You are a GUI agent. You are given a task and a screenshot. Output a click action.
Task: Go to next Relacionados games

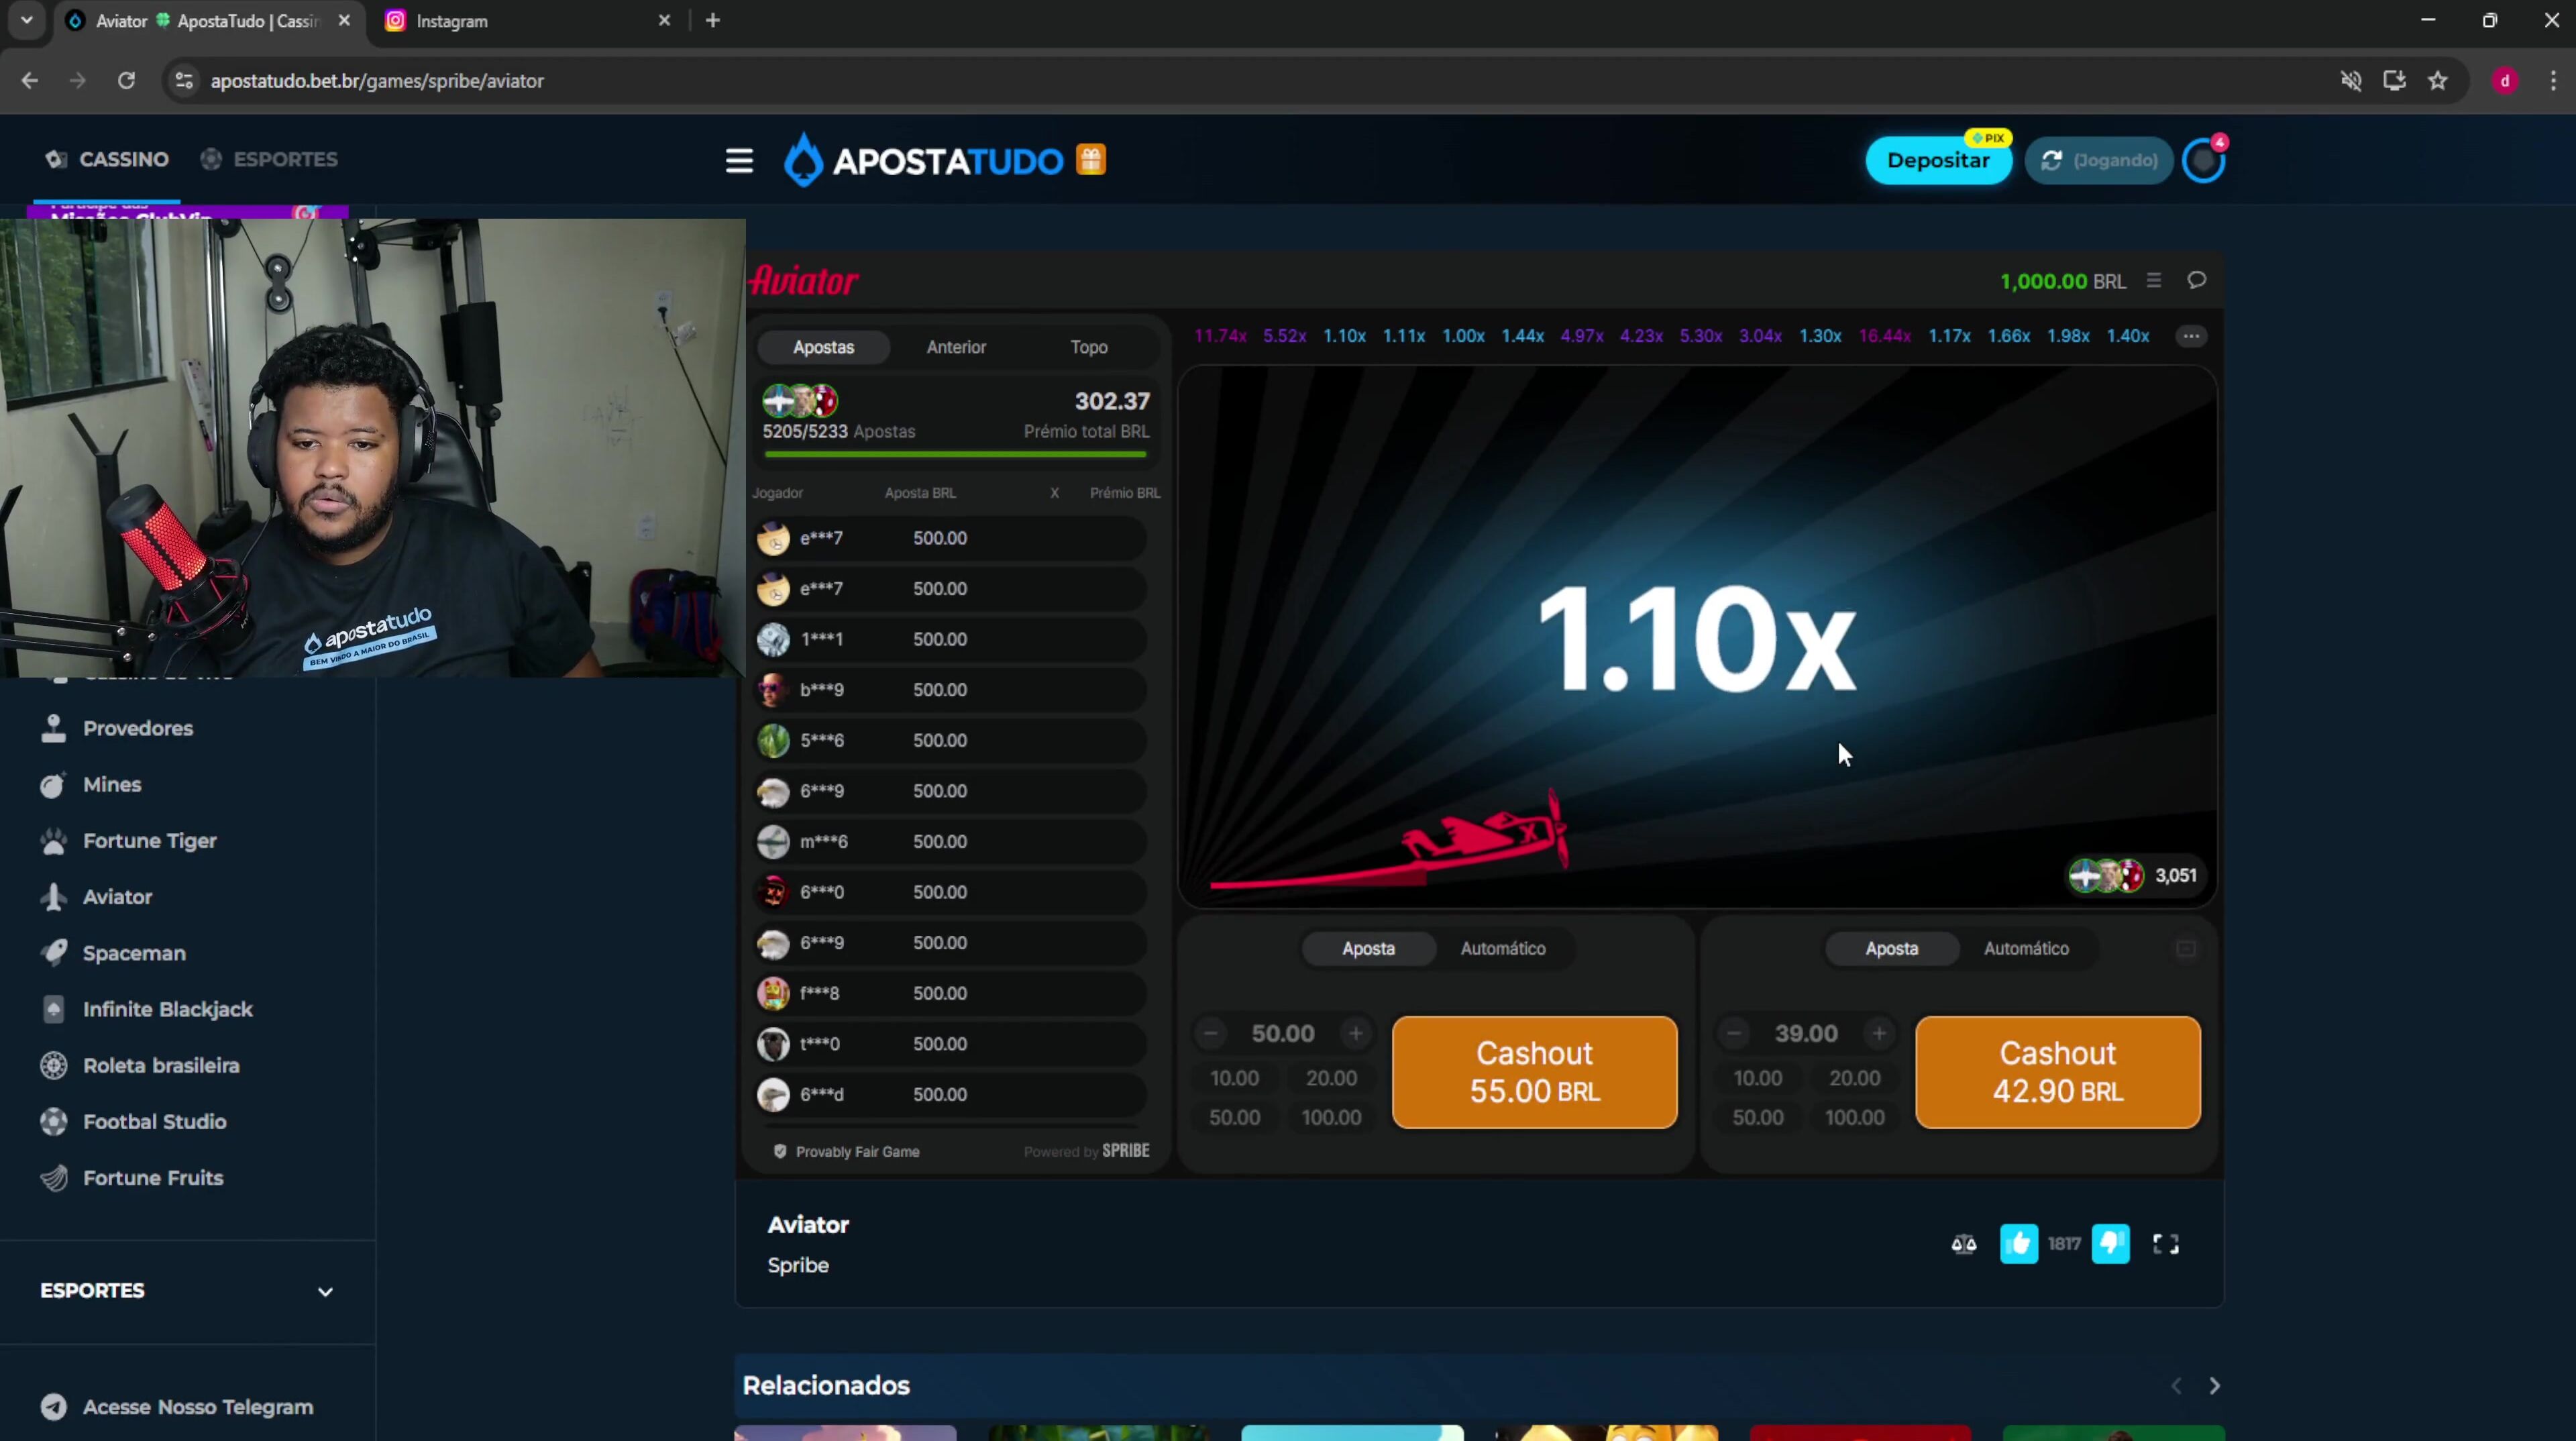2214,1385
